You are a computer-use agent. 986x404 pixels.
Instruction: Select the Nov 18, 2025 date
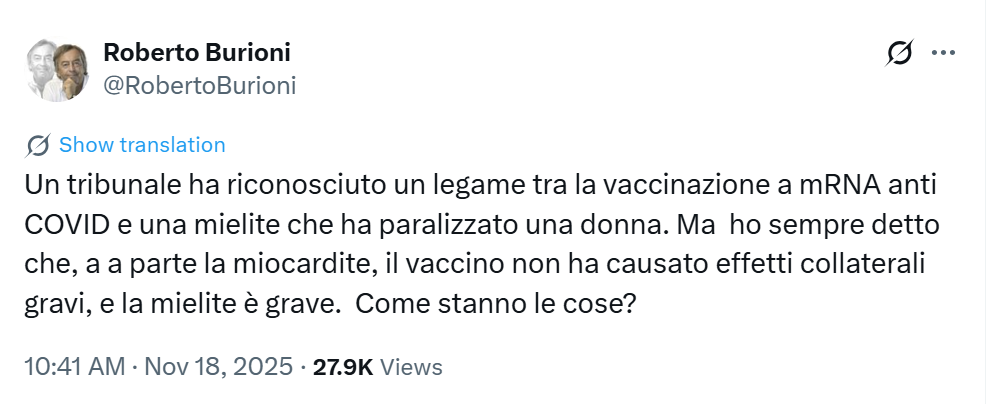219,366
